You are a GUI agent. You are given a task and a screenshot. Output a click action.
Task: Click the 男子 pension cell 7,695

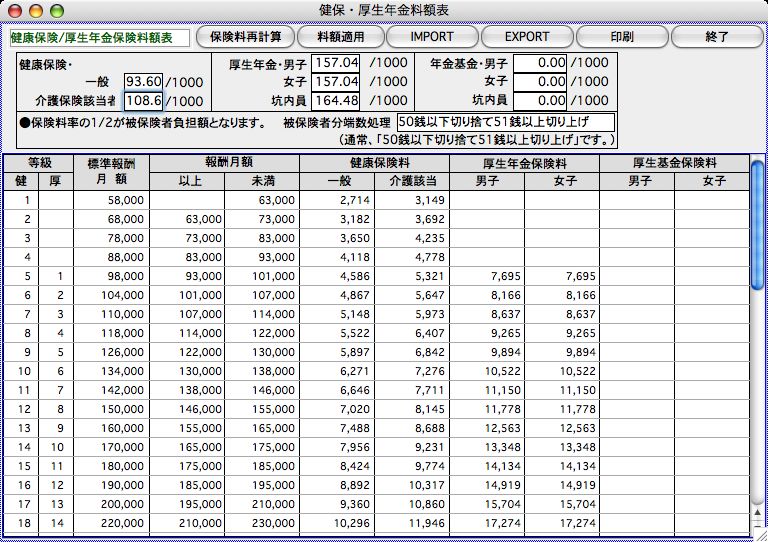[x=487, y=276]
